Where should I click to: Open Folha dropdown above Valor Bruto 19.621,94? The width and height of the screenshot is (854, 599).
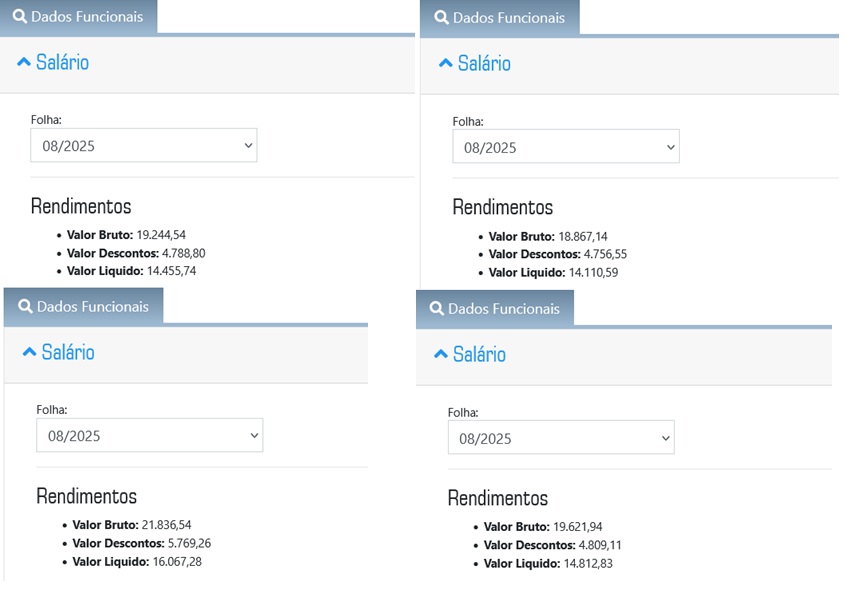560,438
